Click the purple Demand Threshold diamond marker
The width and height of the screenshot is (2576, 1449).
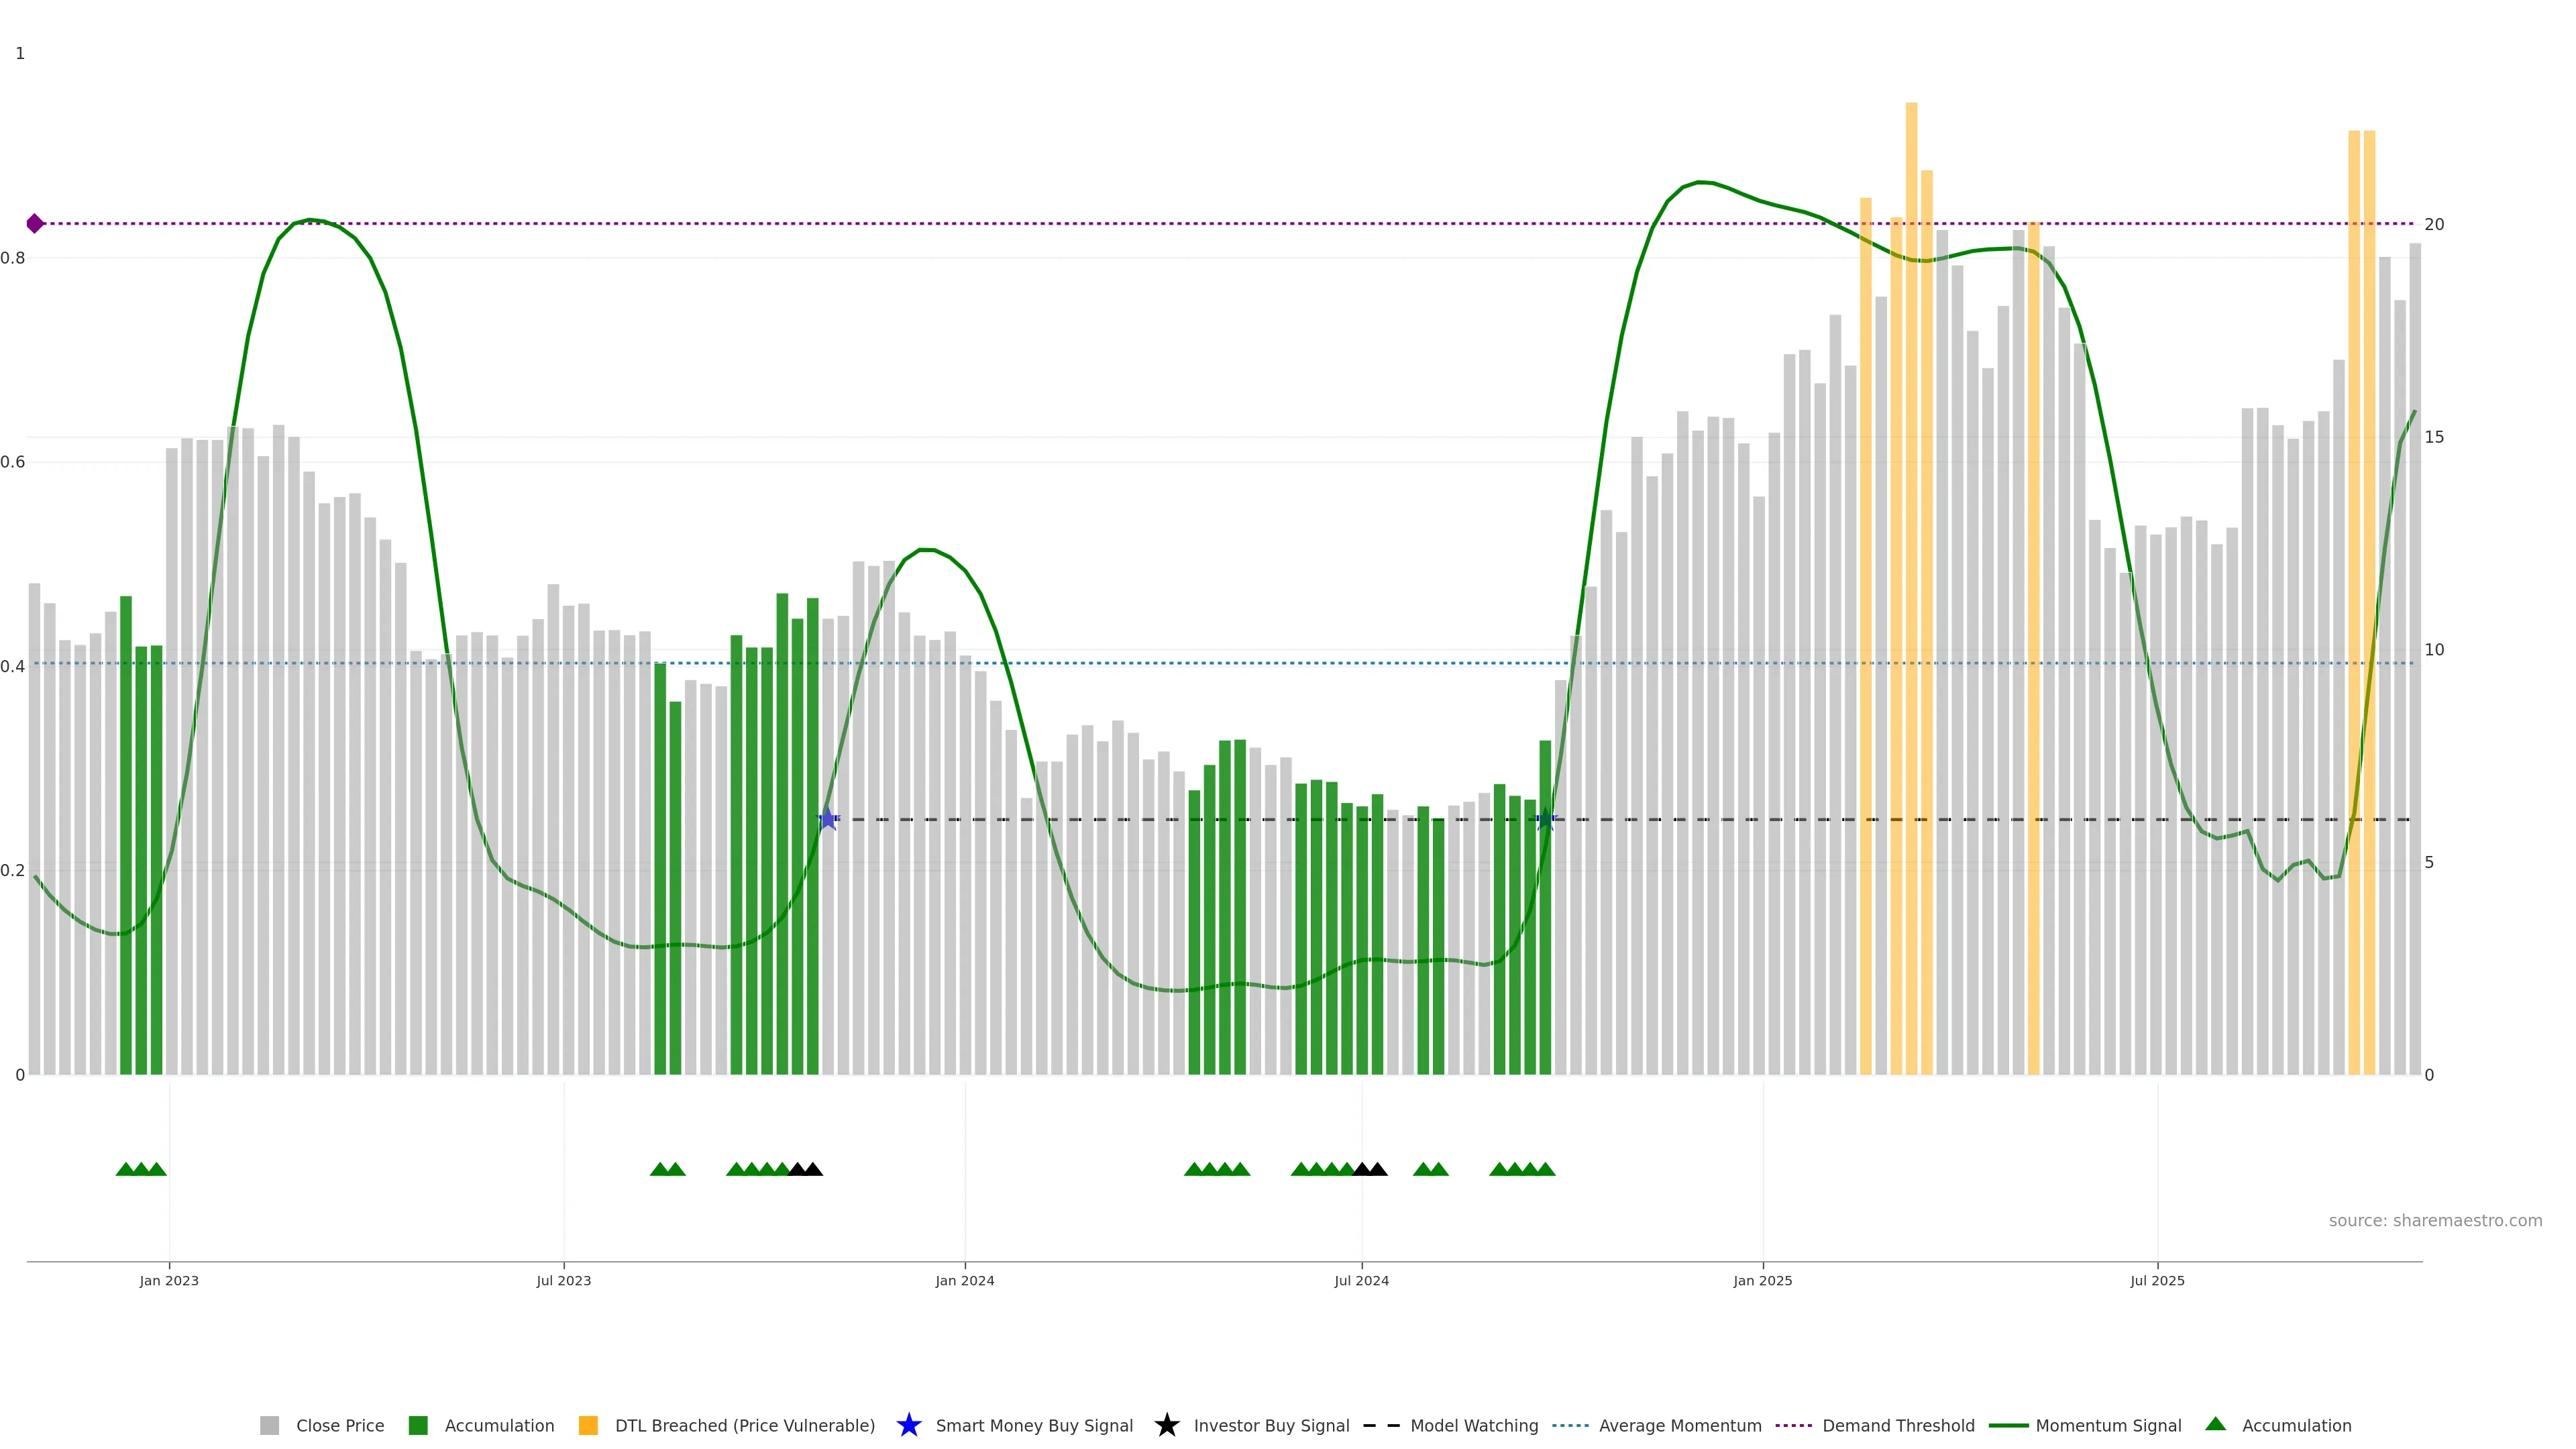(x=35, y=223)
